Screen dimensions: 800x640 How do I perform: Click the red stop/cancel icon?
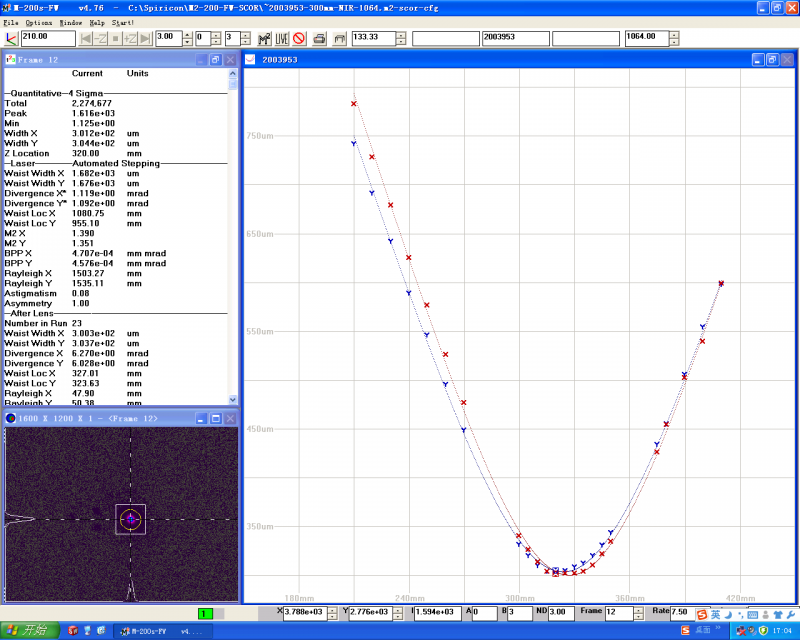(x=298, y=39)
